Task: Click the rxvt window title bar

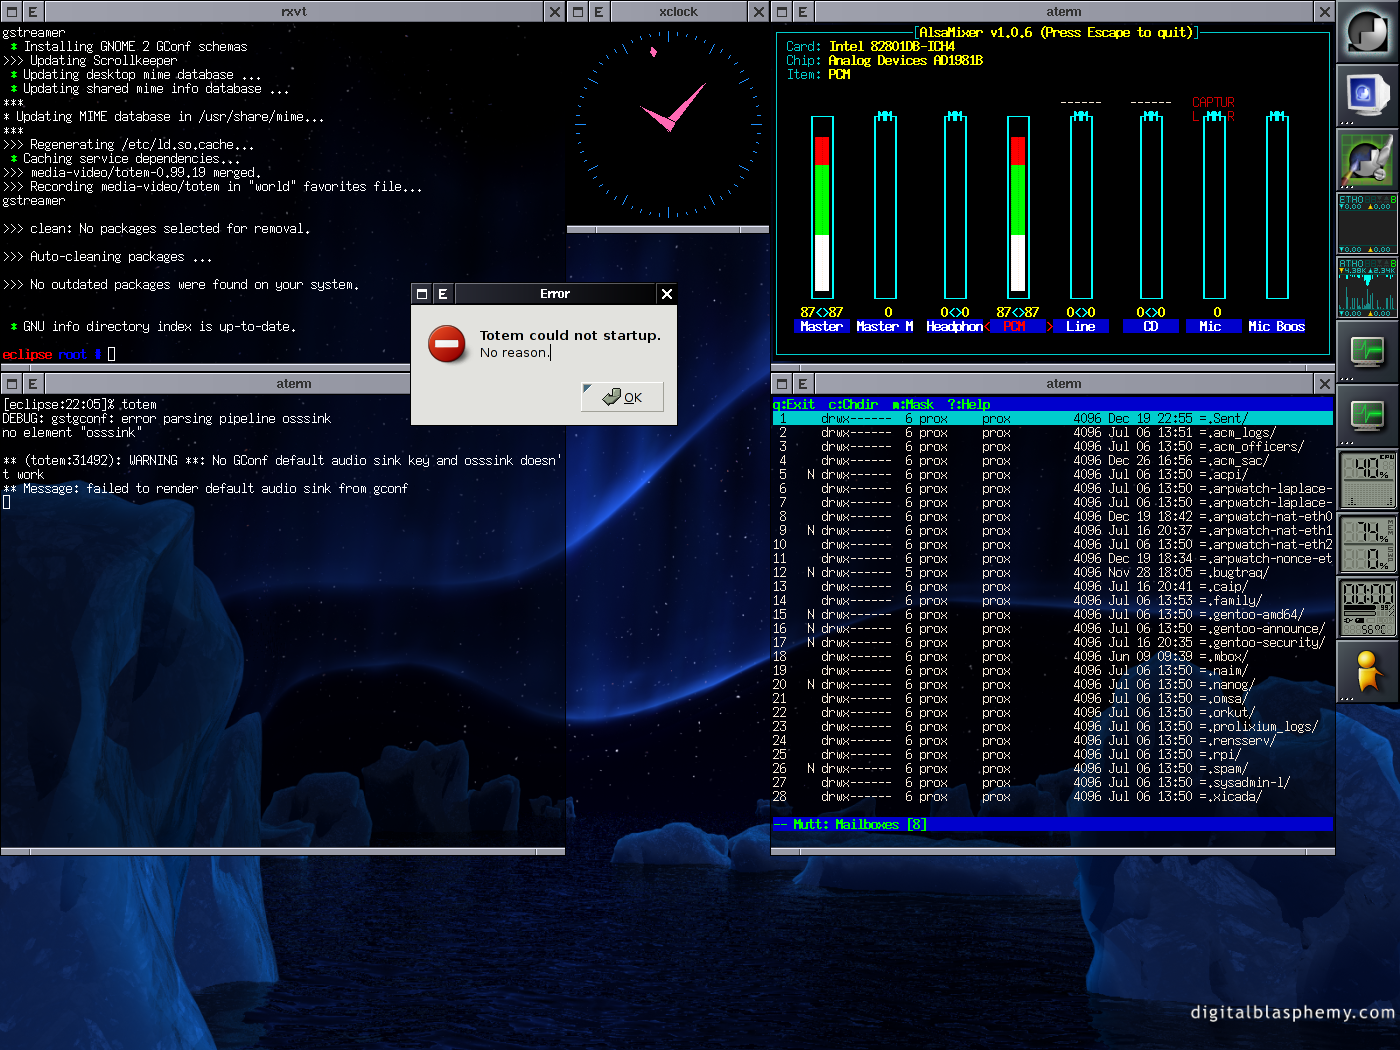Action: pos(294,12)
